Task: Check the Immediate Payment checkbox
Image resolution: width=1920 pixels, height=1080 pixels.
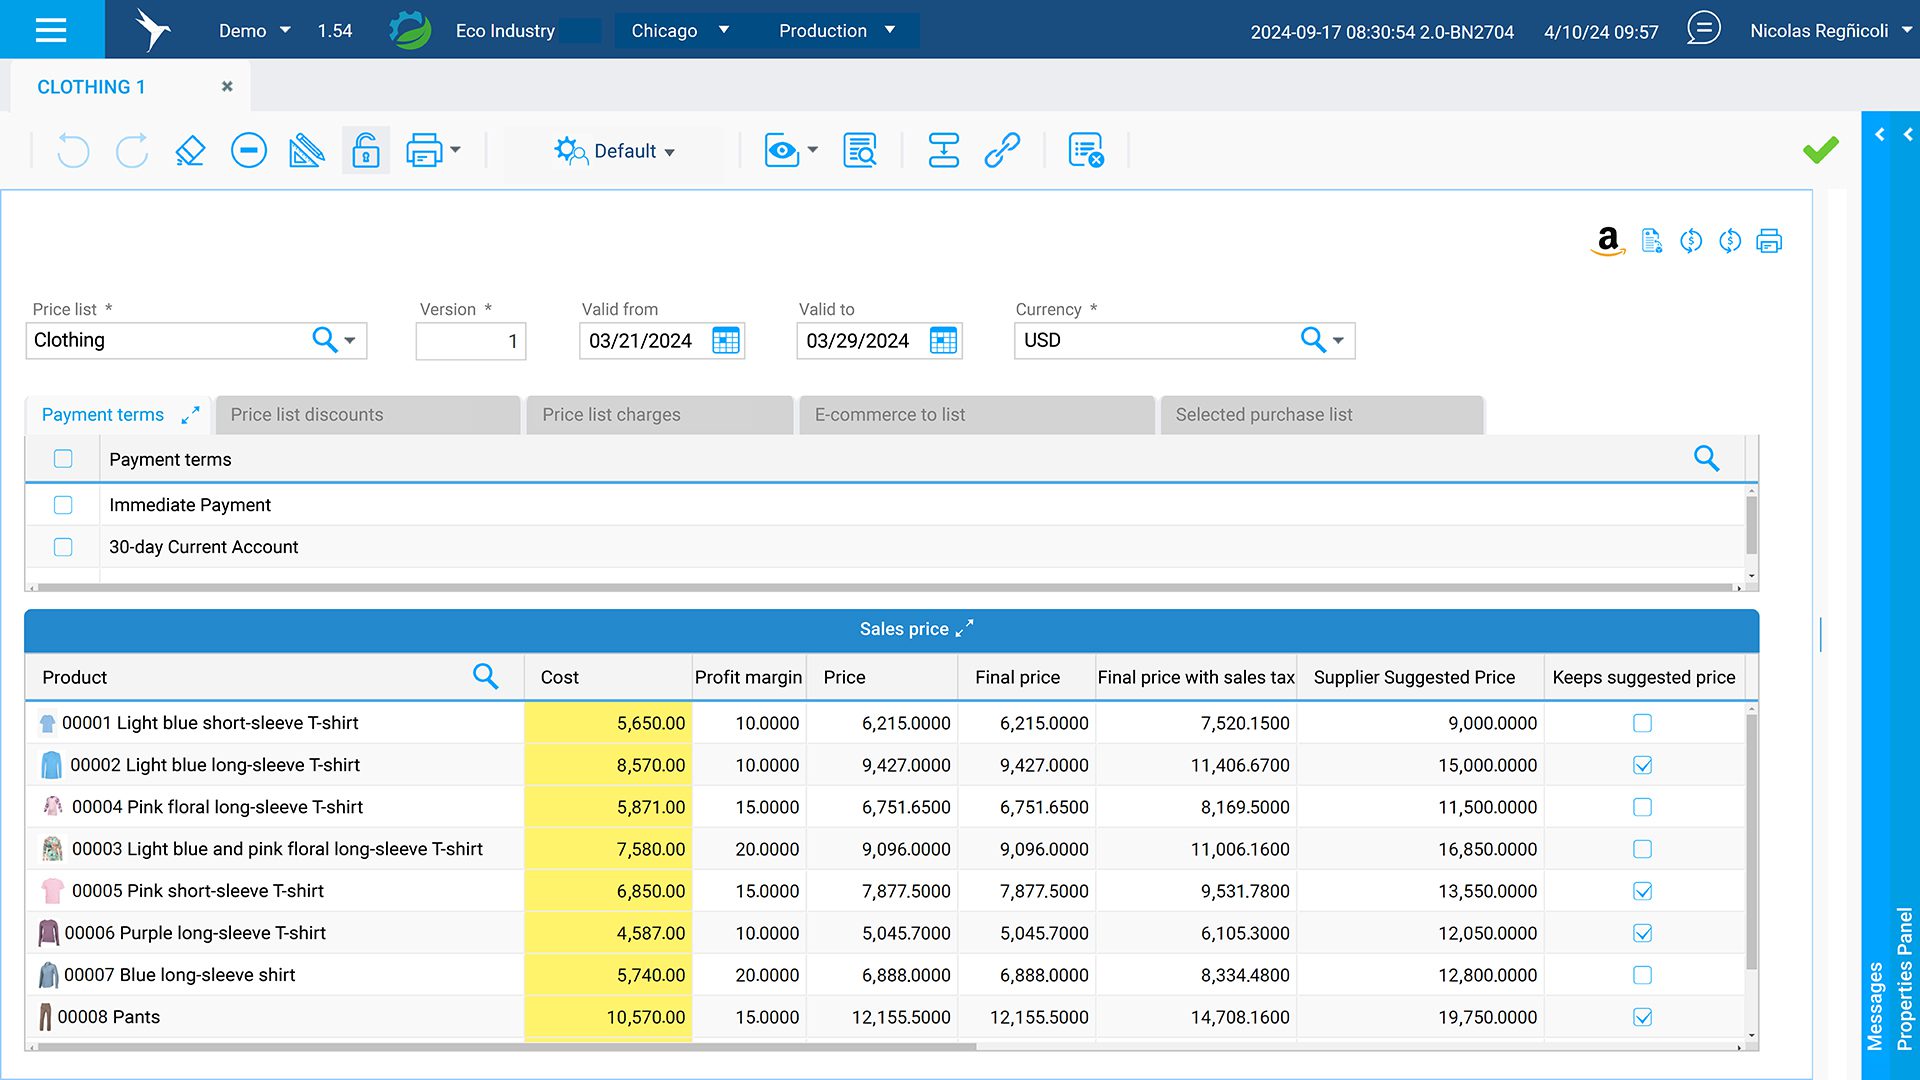Action: pyautogui.click(x=63, y=505)
